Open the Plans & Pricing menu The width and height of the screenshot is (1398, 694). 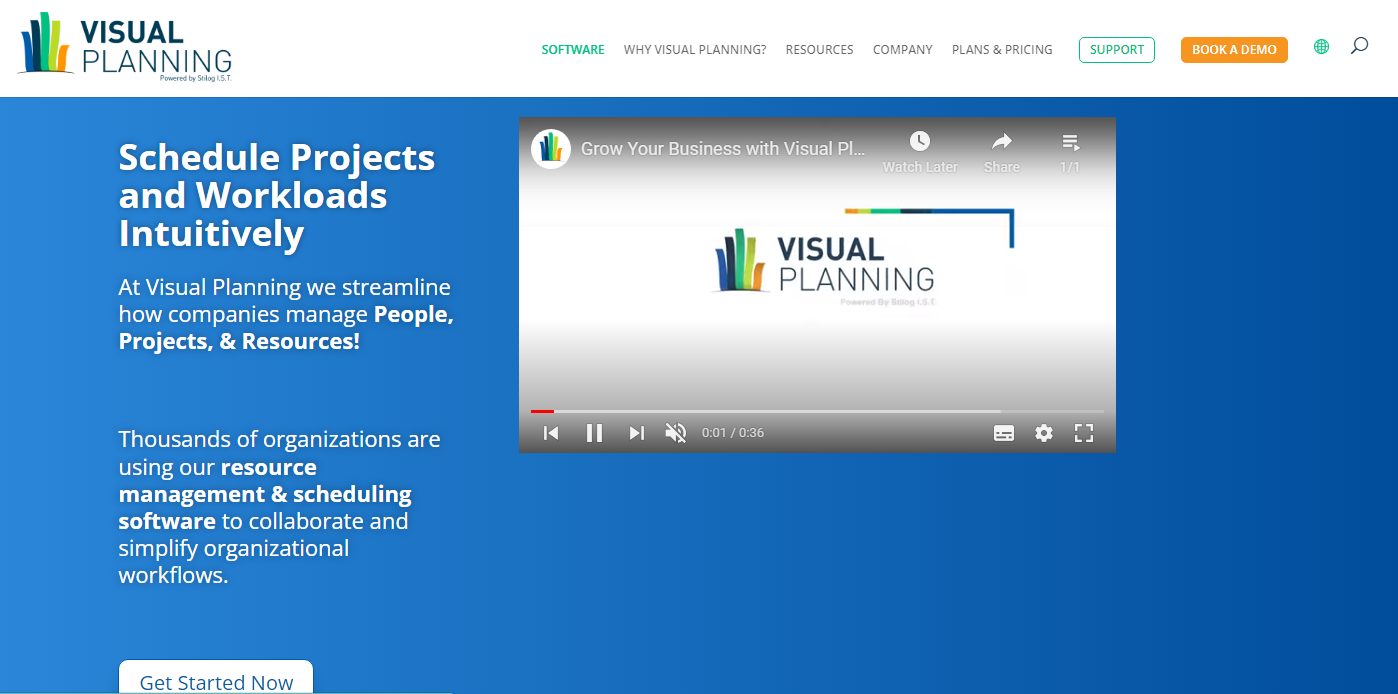tap(1002, 50)
